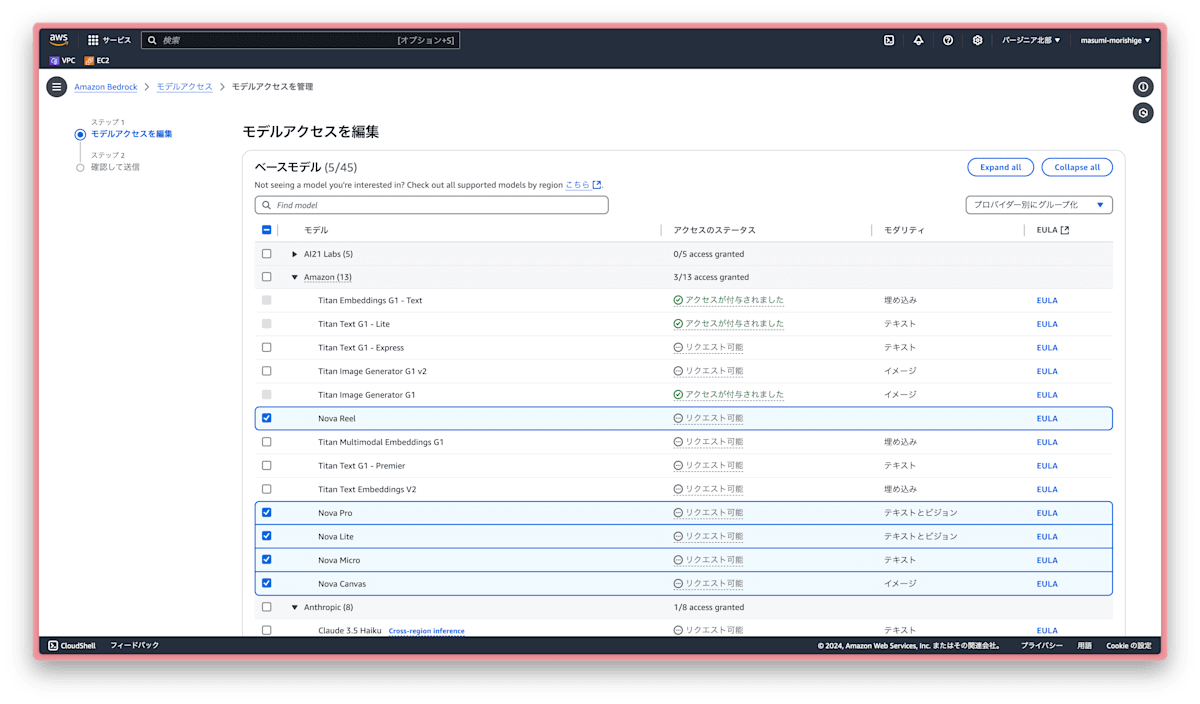Check Titan Multimodal Embeddings G1
The height and width of the screenshot is (704, 1200).
coord(266,442)
